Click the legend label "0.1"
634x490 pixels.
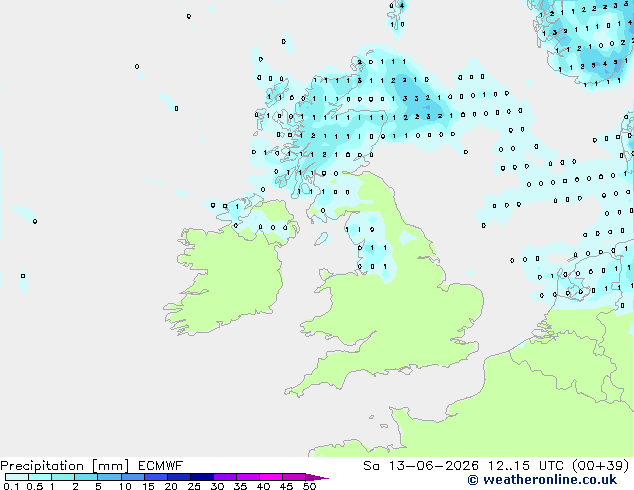pos(11,486)
